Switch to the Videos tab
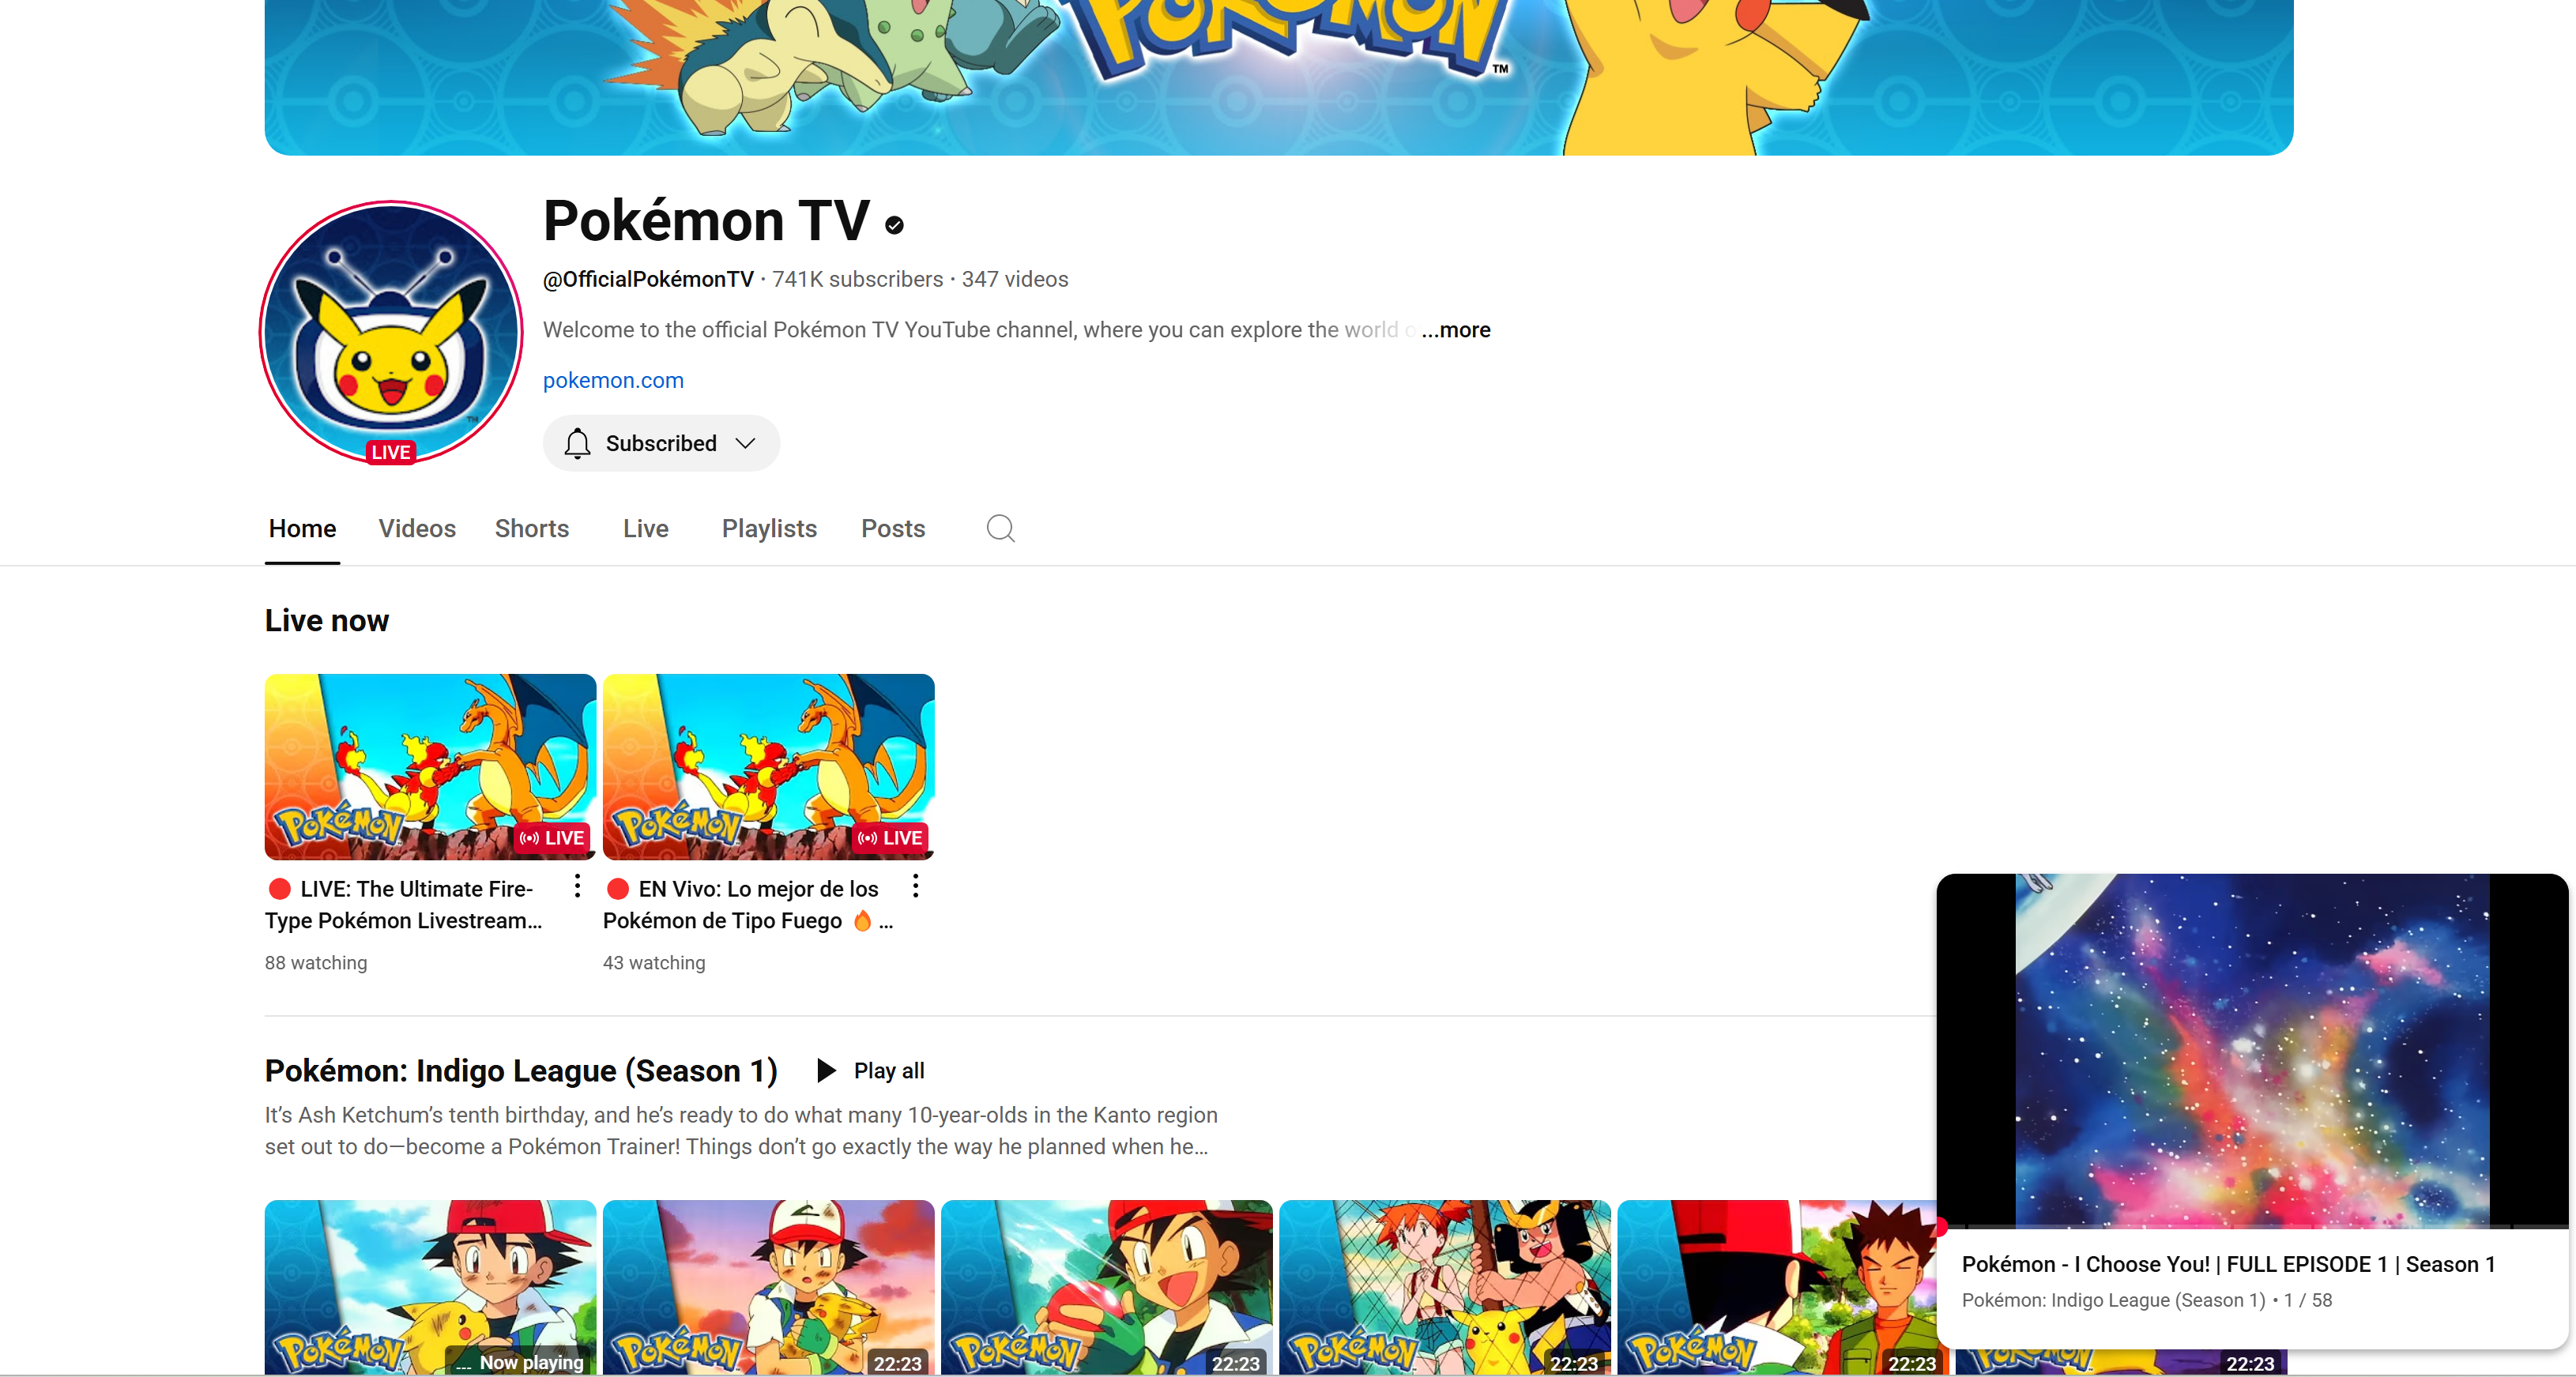 (x=417, y=528)
